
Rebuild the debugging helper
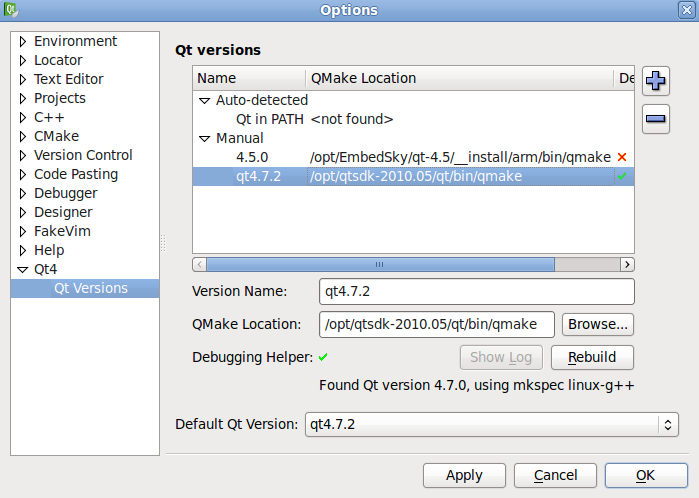592,357
